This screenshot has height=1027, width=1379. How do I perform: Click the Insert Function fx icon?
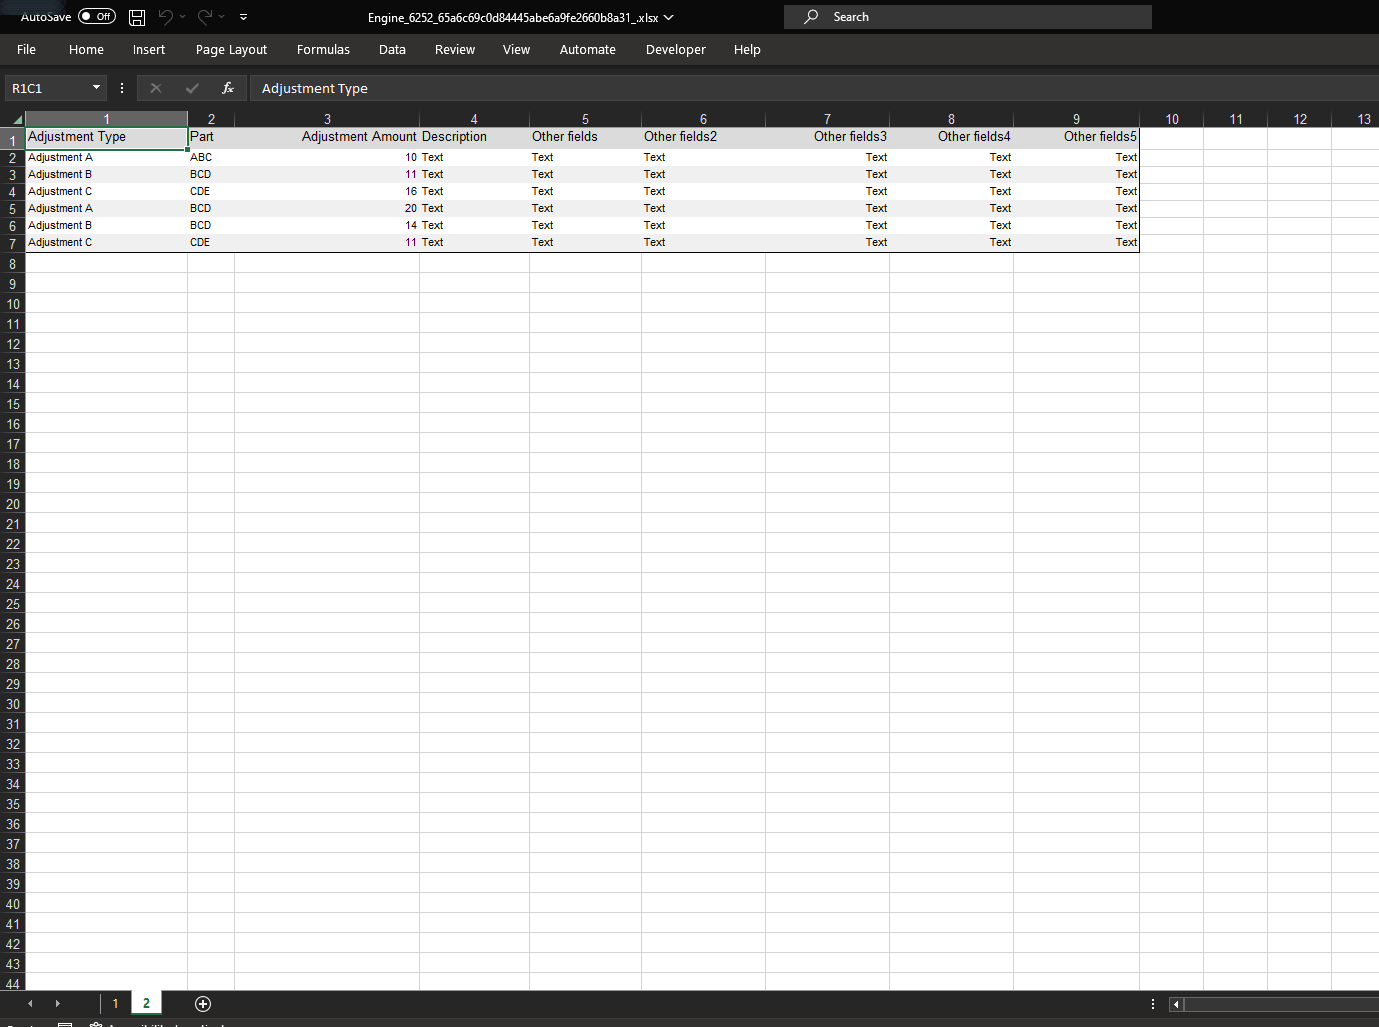tap(228, 88)
